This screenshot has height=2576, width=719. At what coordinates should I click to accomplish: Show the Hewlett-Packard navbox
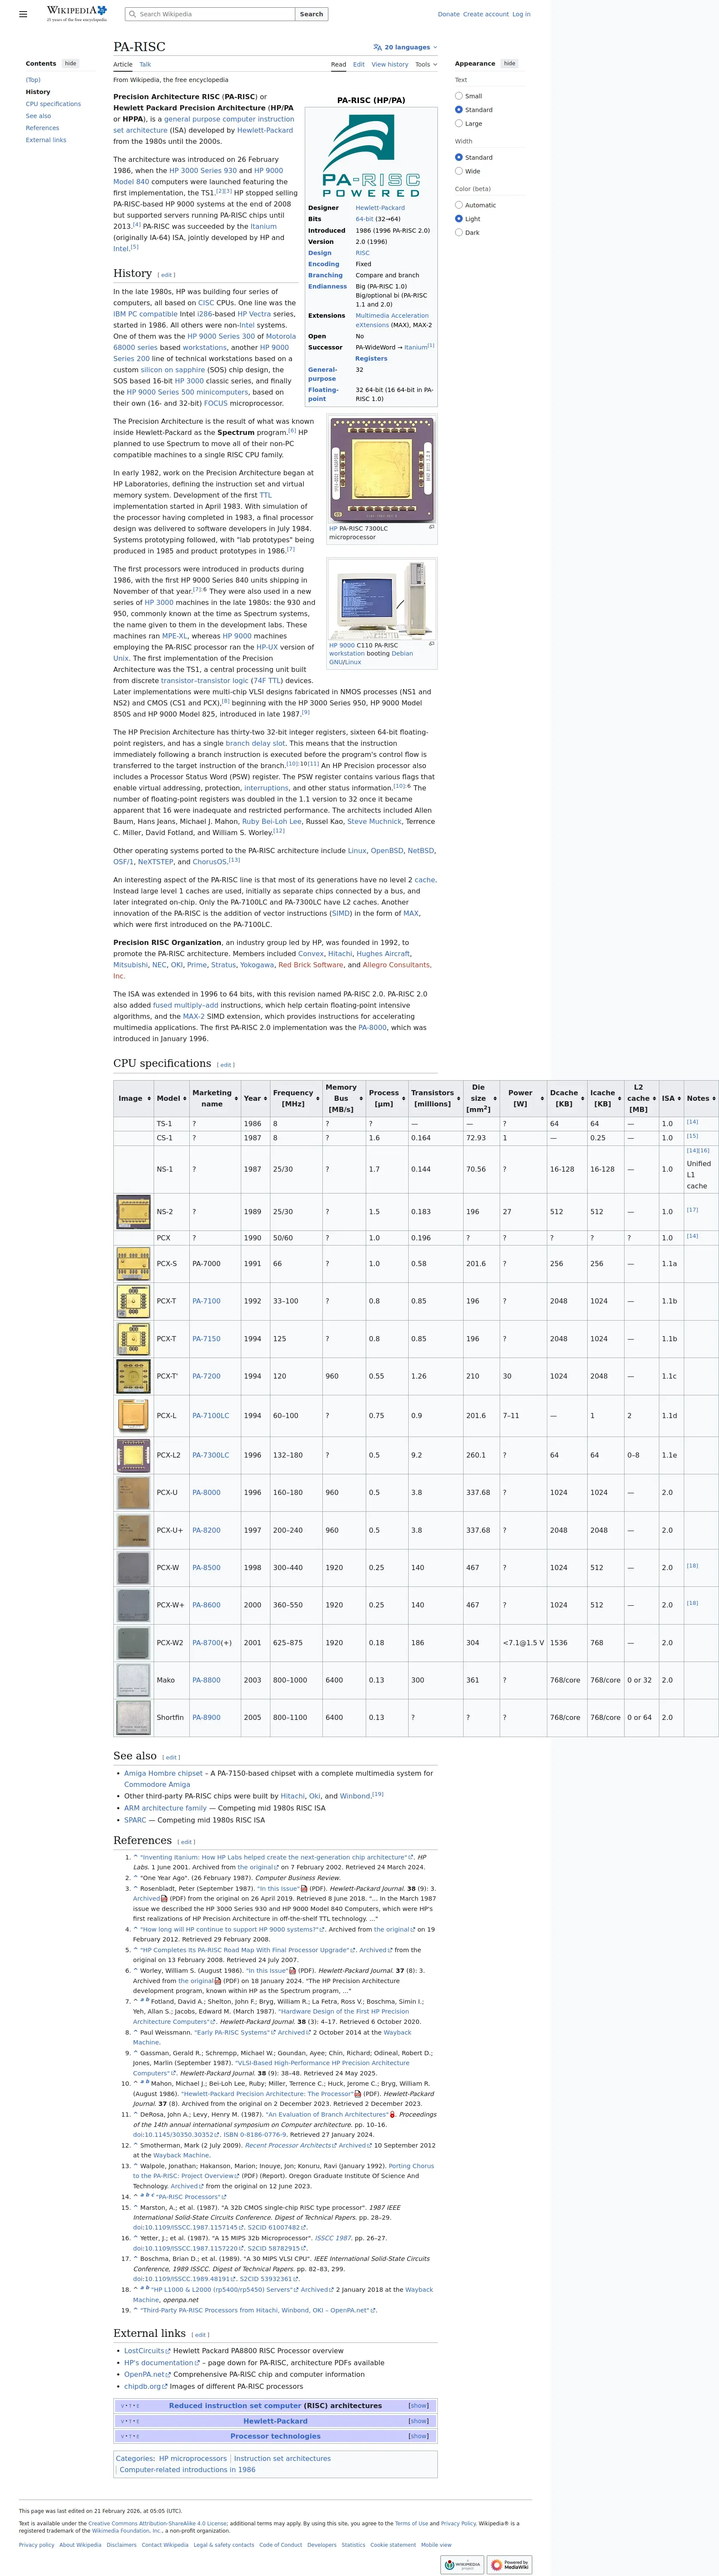[x=419, y=2420]
